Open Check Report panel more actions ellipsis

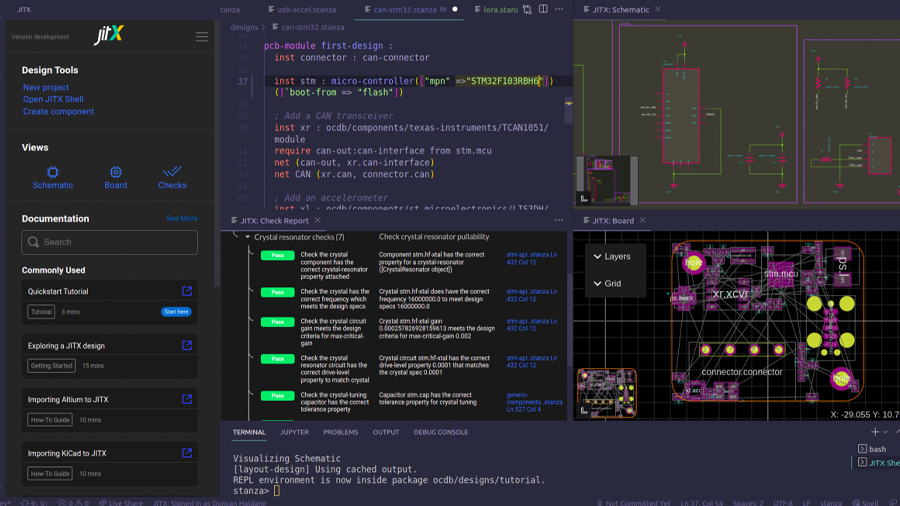(x=559, y=220)
